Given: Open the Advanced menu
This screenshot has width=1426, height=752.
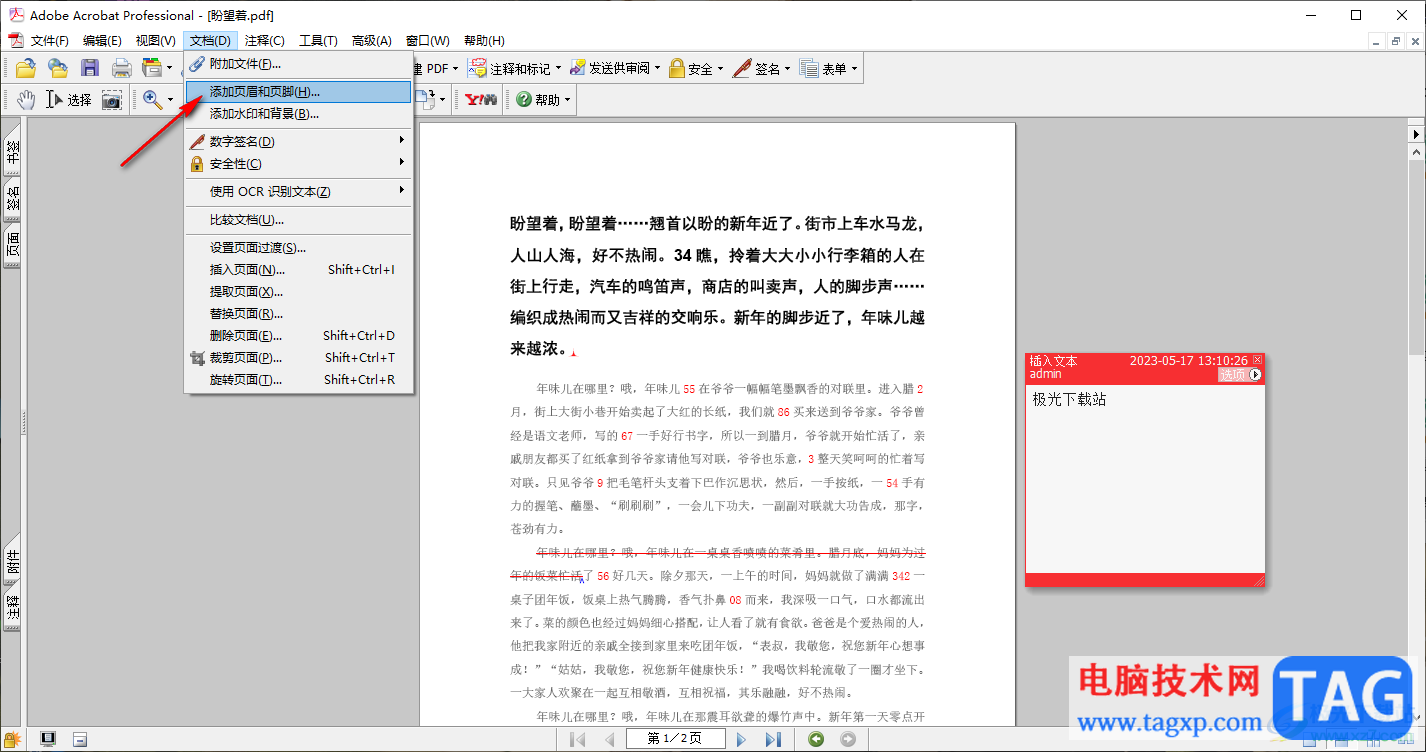Looking at the screenshot, I should (x=372, y=41).
